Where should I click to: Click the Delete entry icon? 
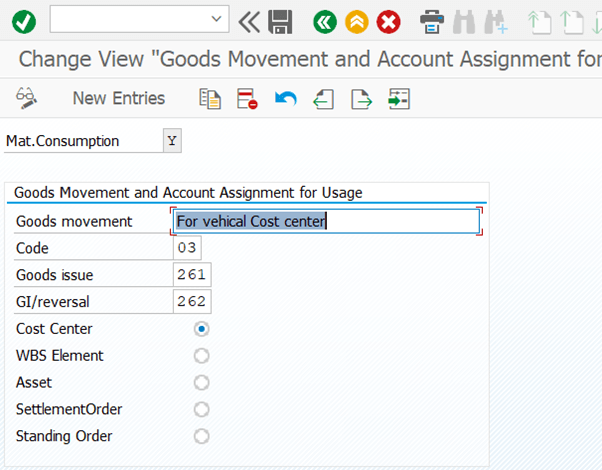(x=247, y=99)
